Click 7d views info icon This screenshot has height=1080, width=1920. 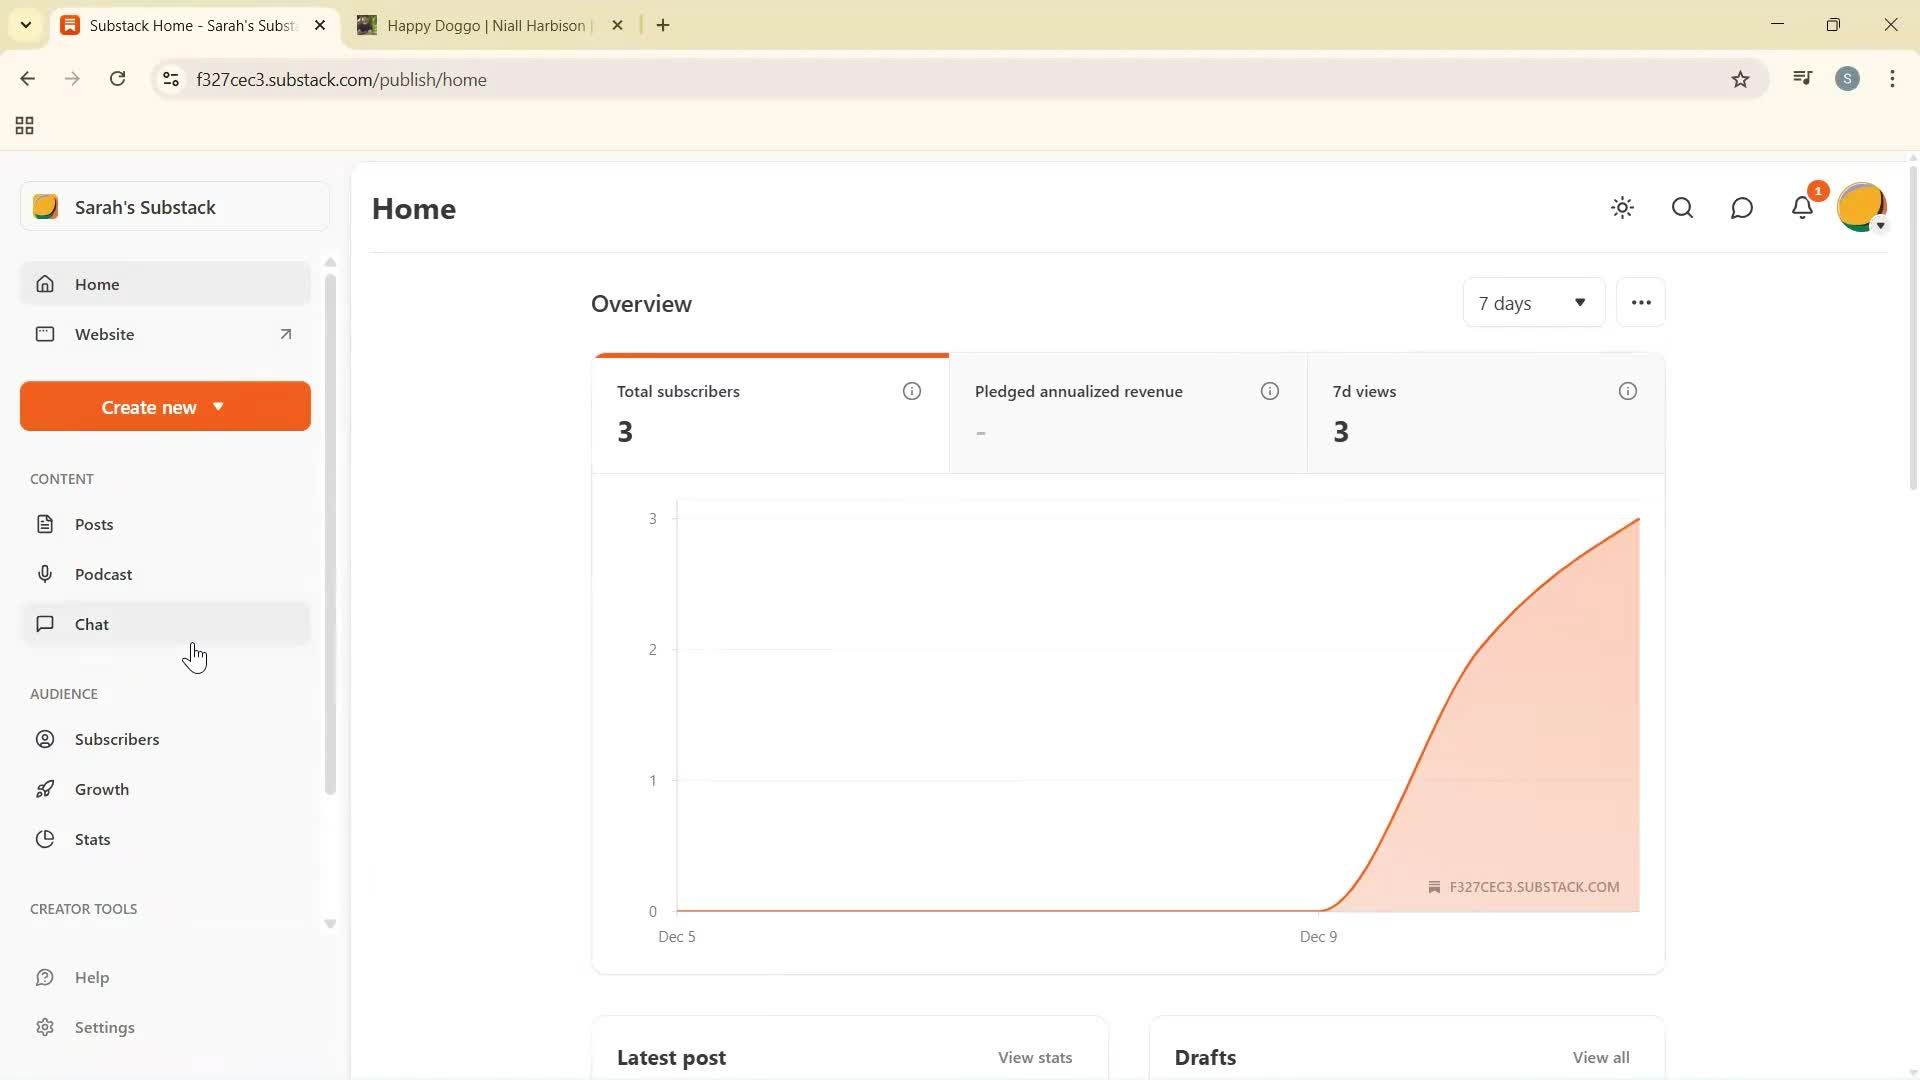pyautogui.click(x=1627, y=391)
